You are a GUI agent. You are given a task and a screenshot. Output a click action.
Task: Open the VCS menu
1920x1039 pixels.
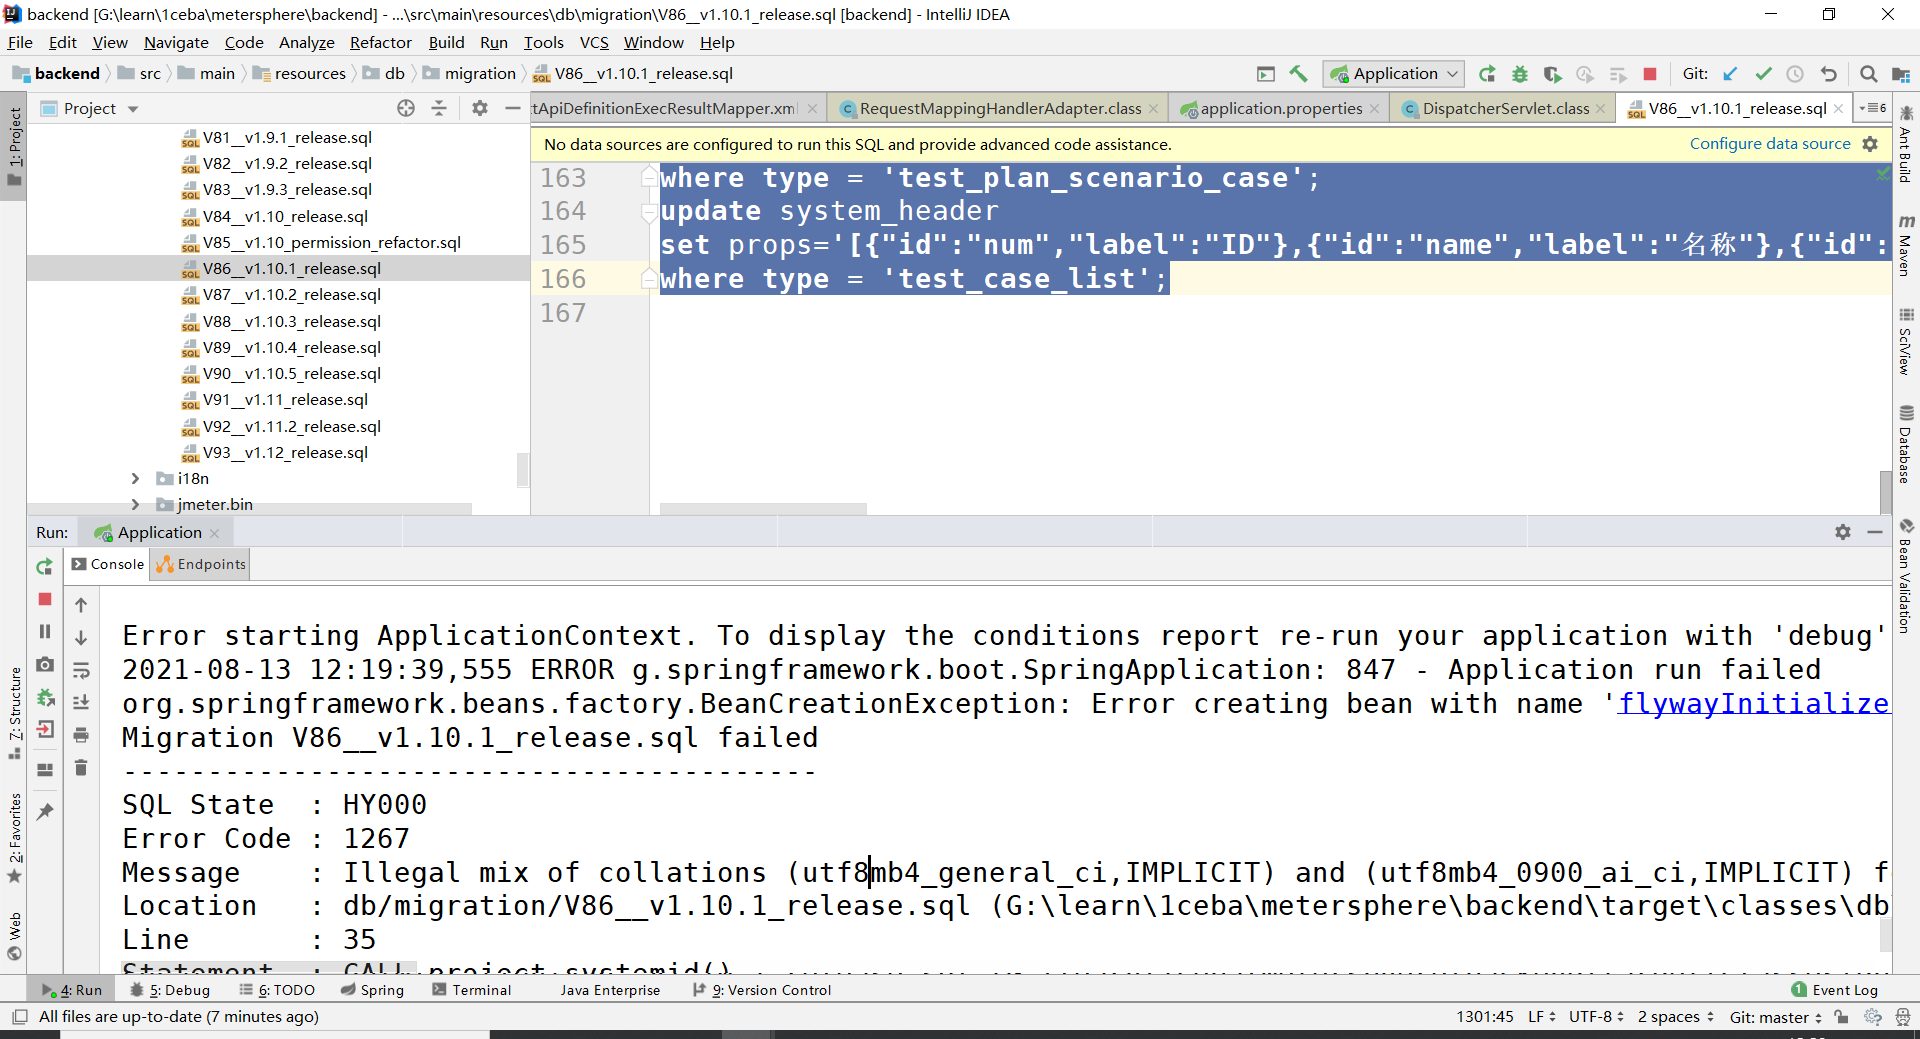tap(594, 42)
